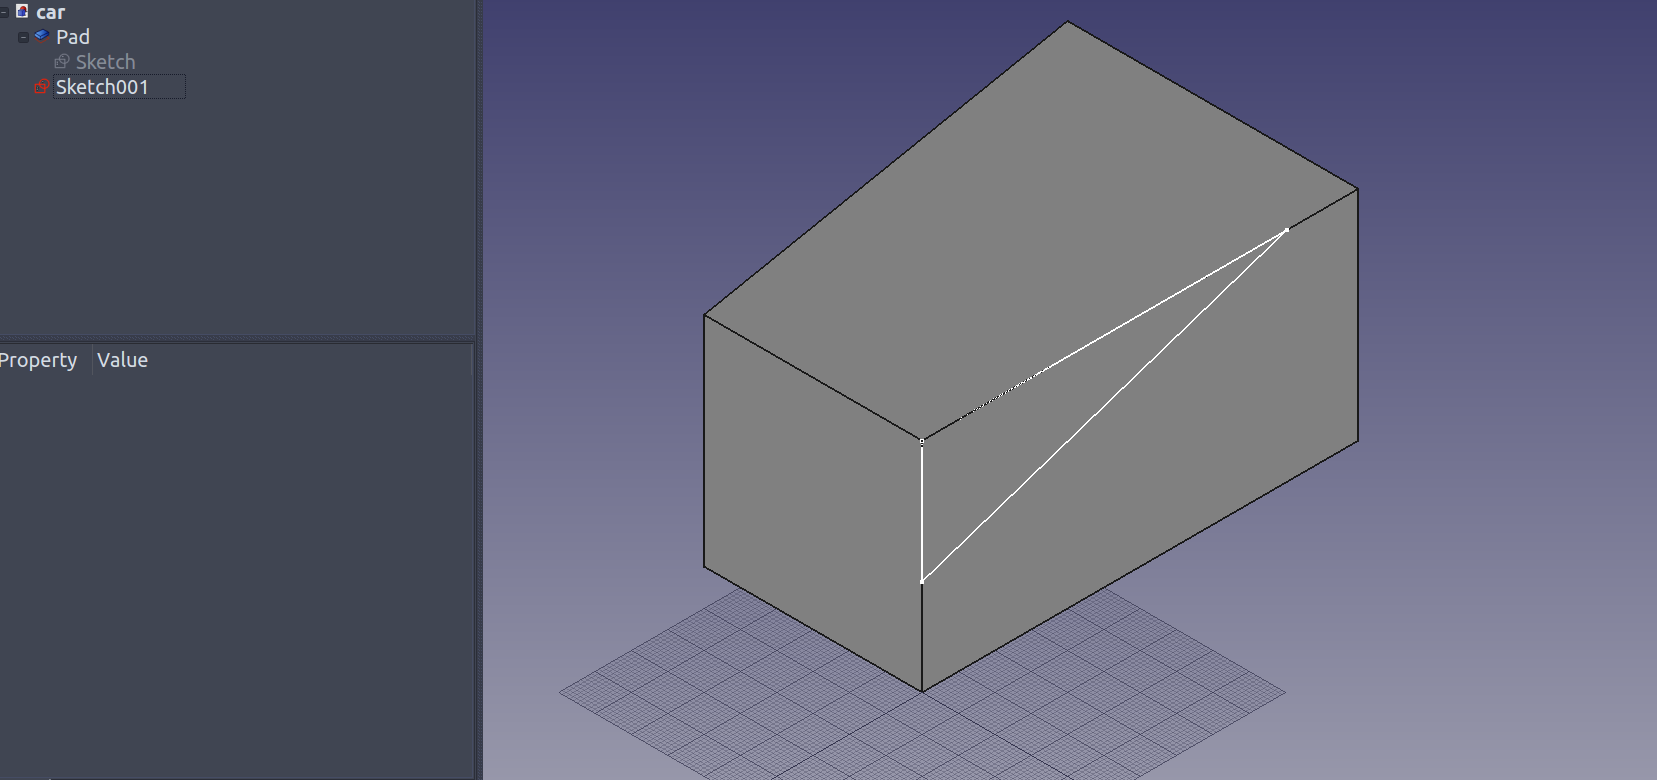The height and width of the screenshot is (780, 1657).
Task: Collapse the car document tree
Action: point(5,12)
